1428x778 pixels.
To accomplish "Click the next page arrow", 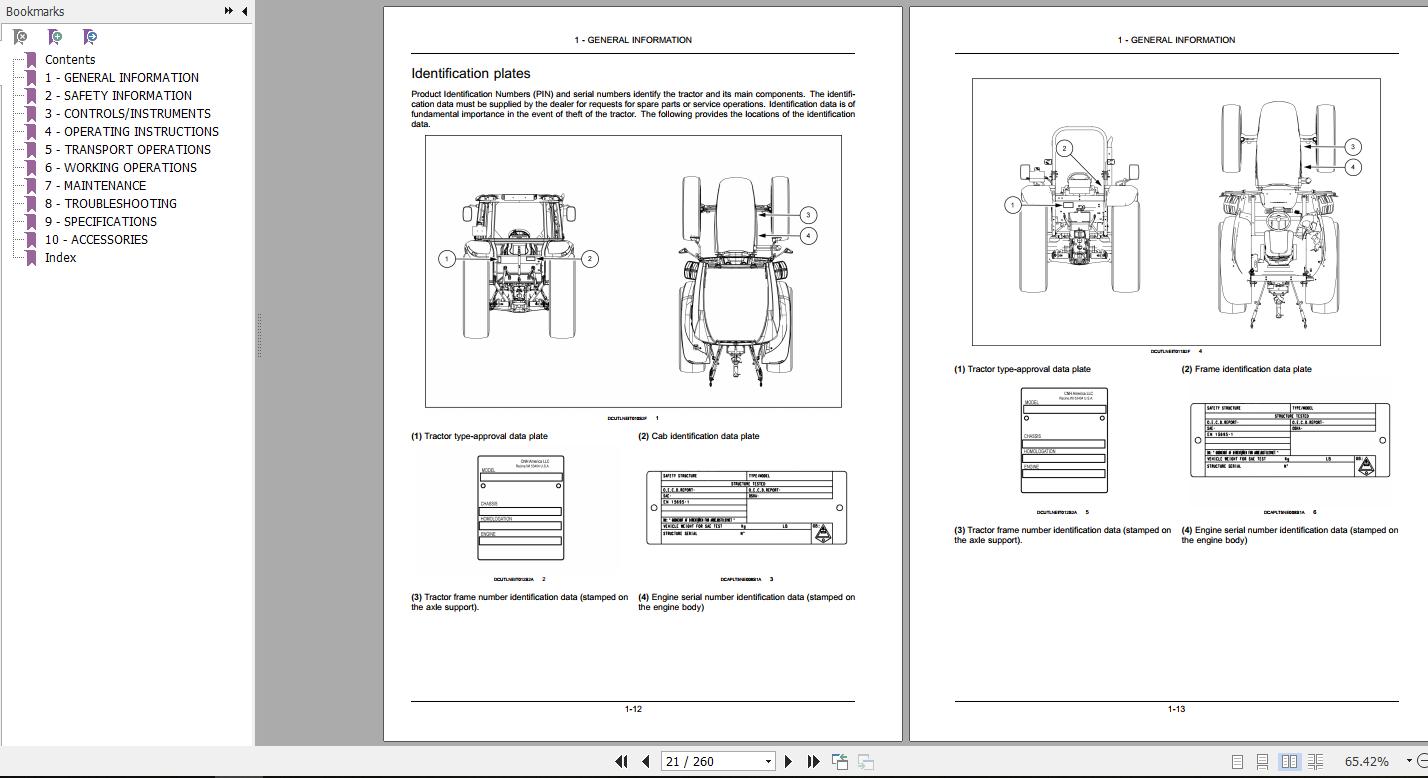I will (787, 761).
